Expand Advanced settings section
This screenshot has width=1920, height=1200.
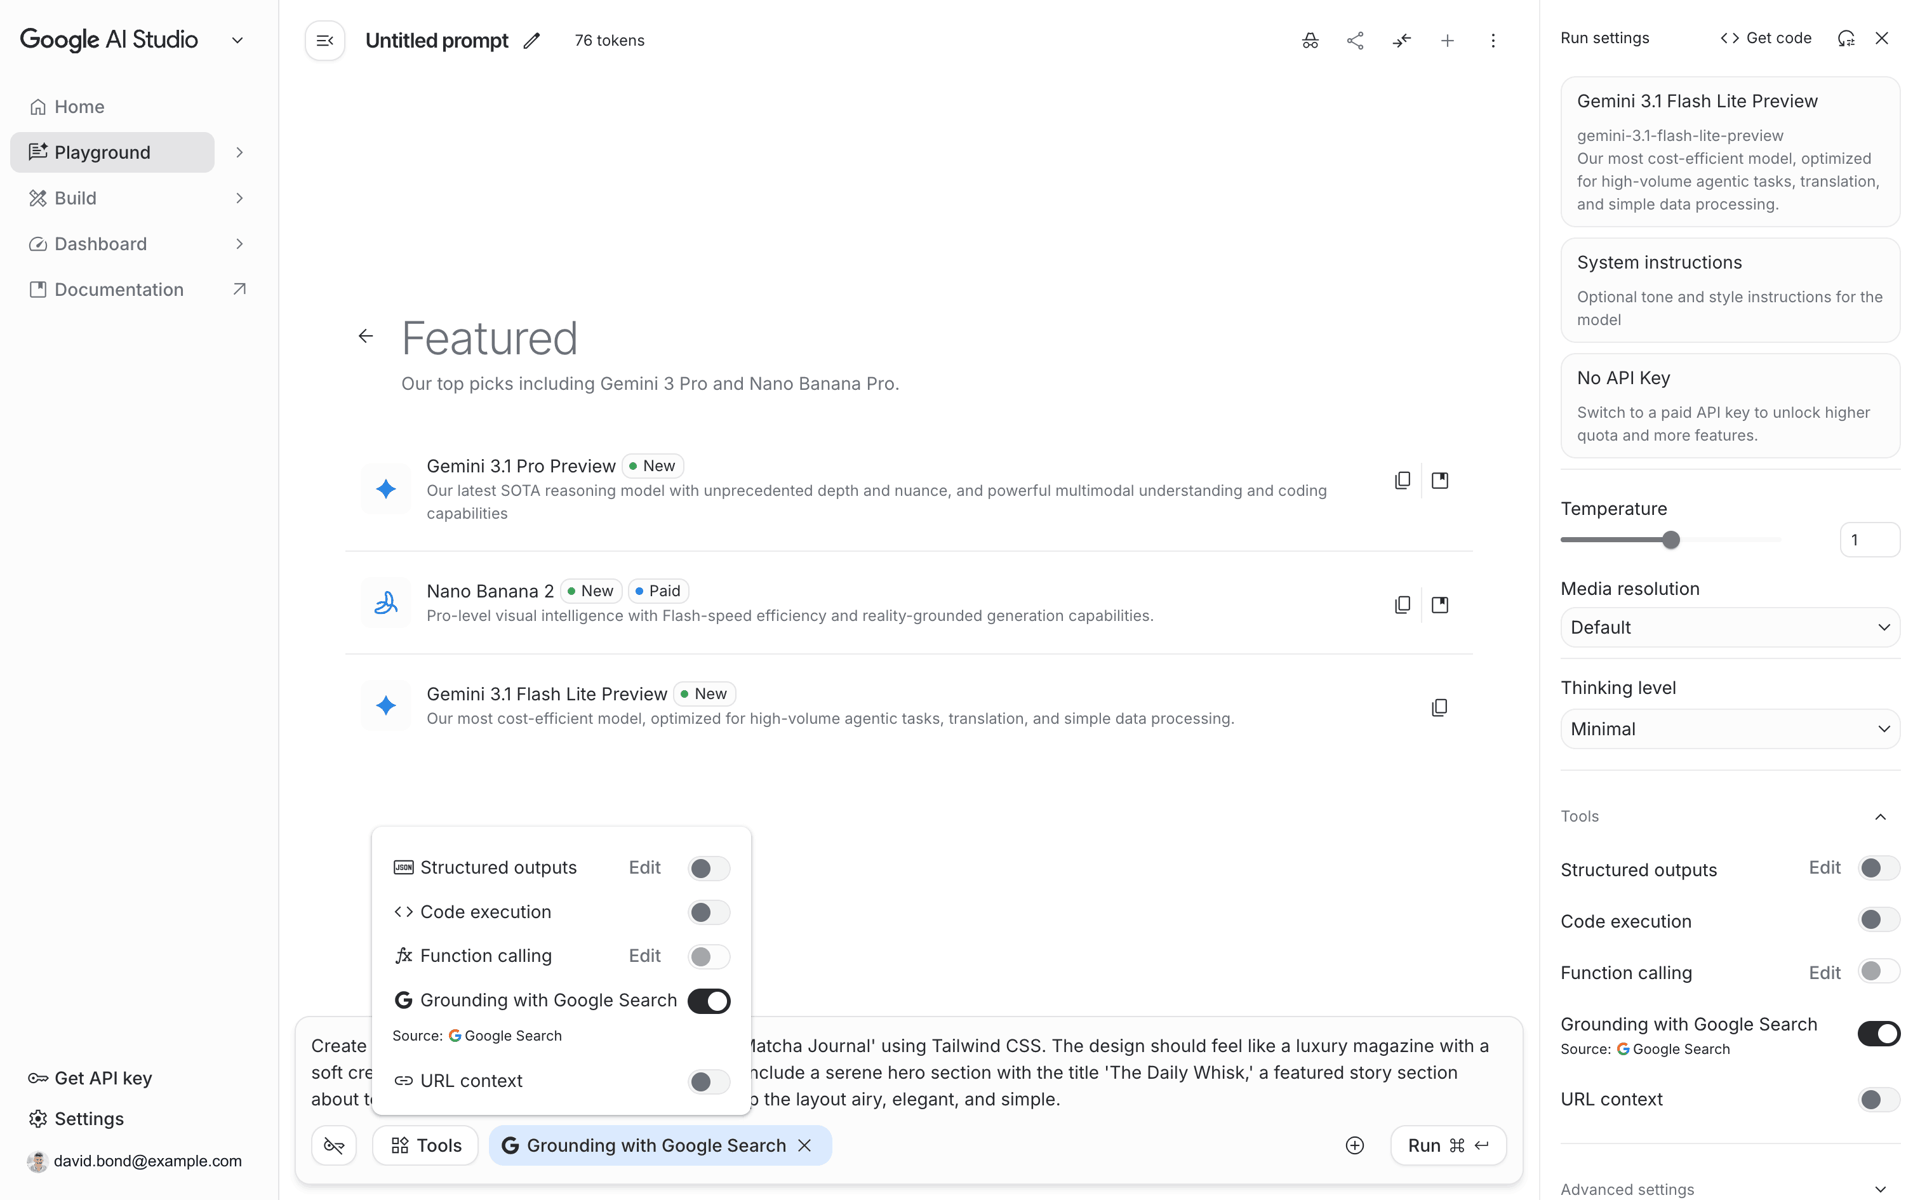pos(1880,1189)
